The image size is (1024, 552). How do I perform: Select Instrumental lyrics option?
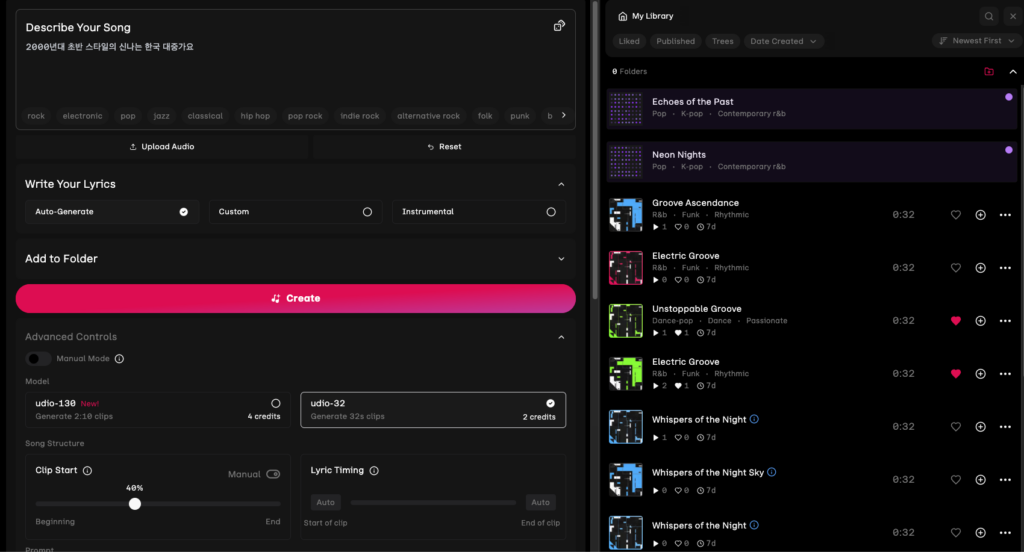click(479, 212)
